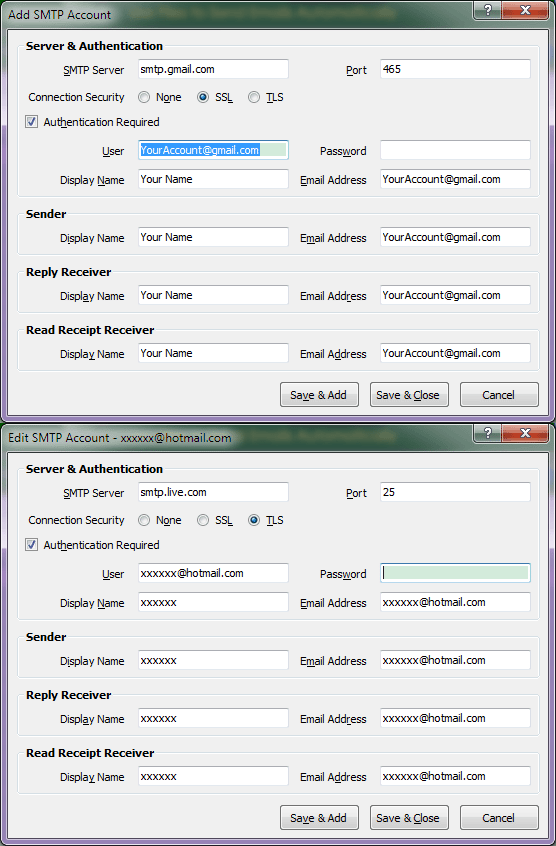
Task: Click help icon in Edit SMTP Account dialog
Action: [488, 433]
